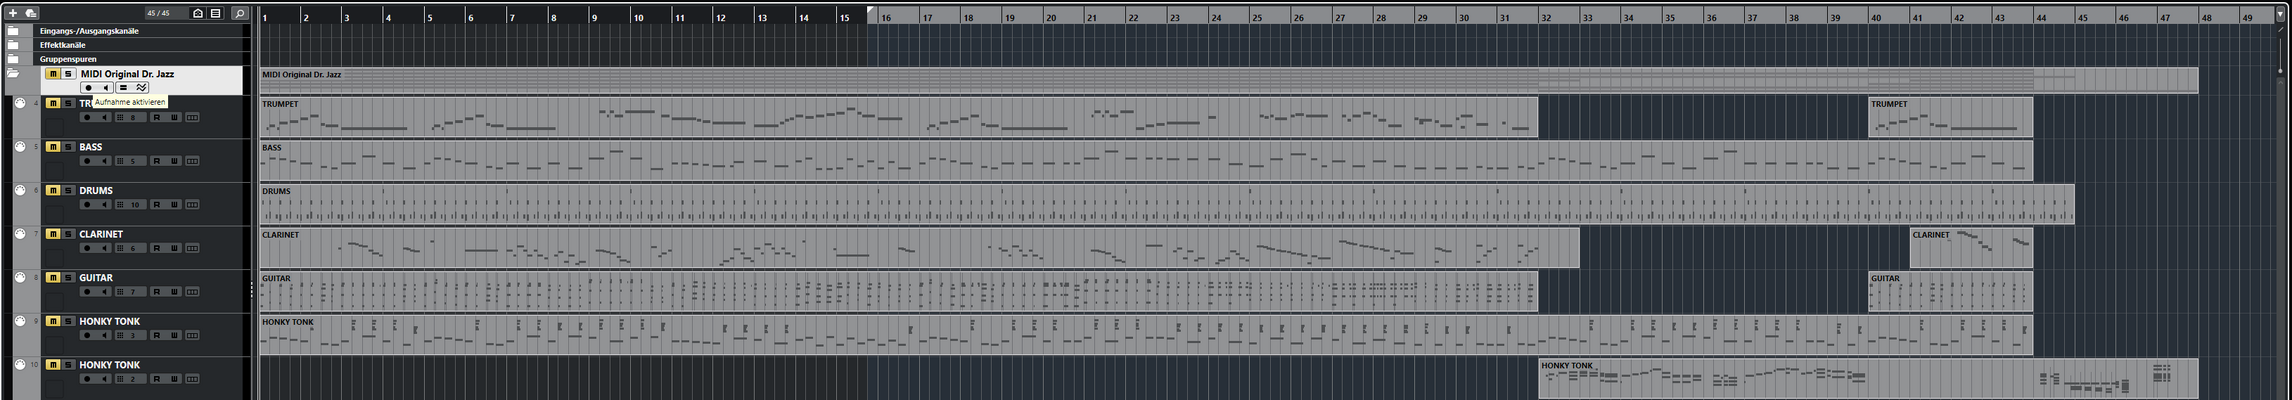Viewport: 2292px width, 400px height.
Task: Open DRUMS MIDI channel 10 selector
Action: (131, 204)
